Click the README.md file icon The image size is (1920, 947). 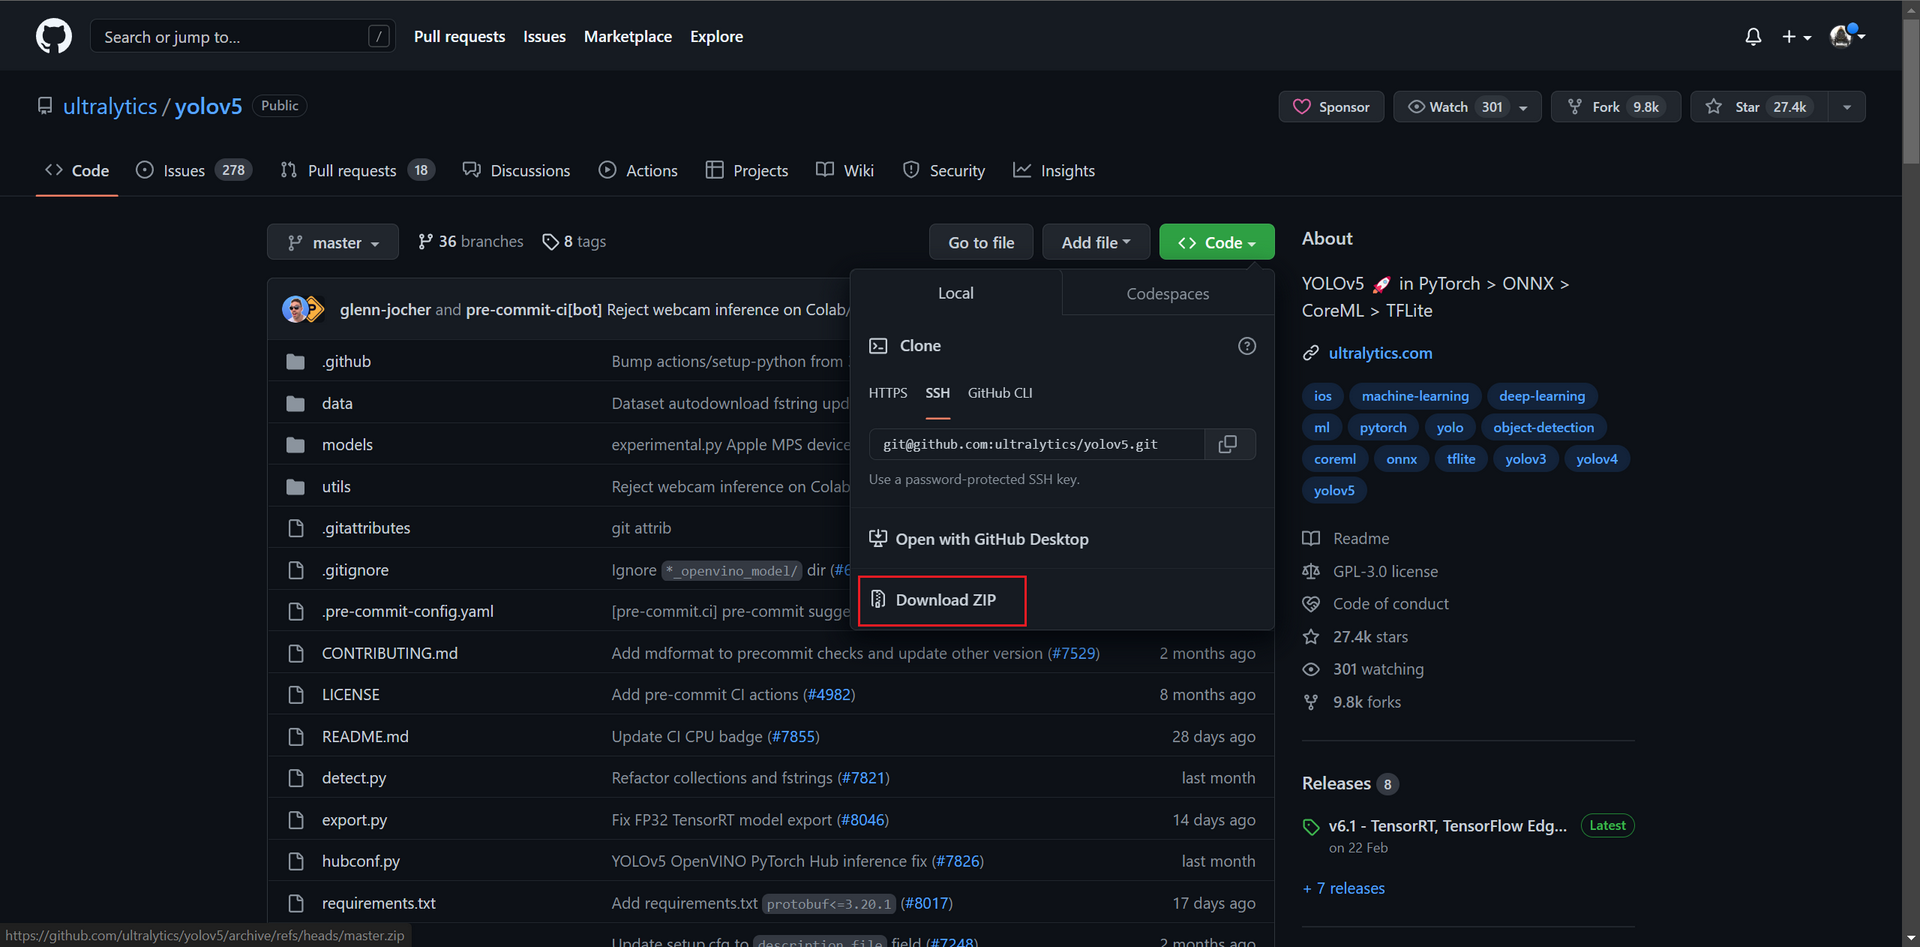(x=295, y=737)
